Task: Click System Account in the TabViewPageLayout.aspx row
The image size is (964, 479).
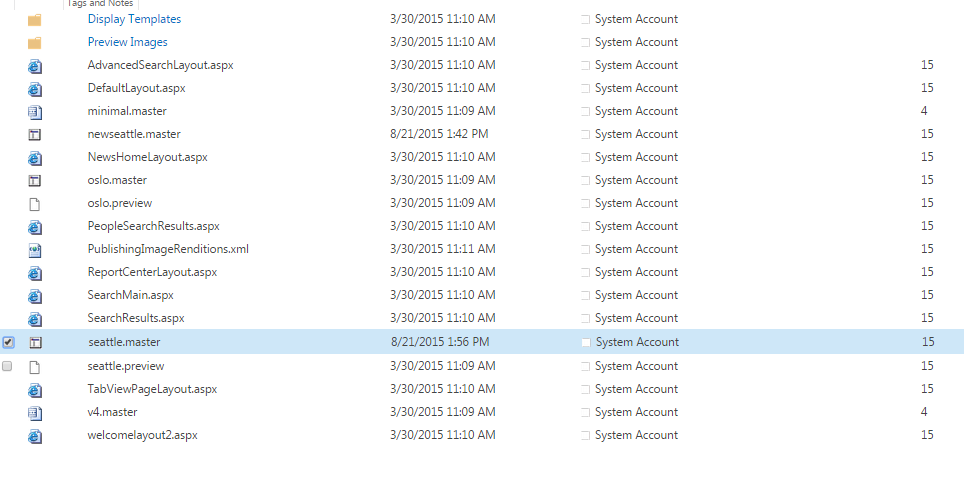Action: 636,389
